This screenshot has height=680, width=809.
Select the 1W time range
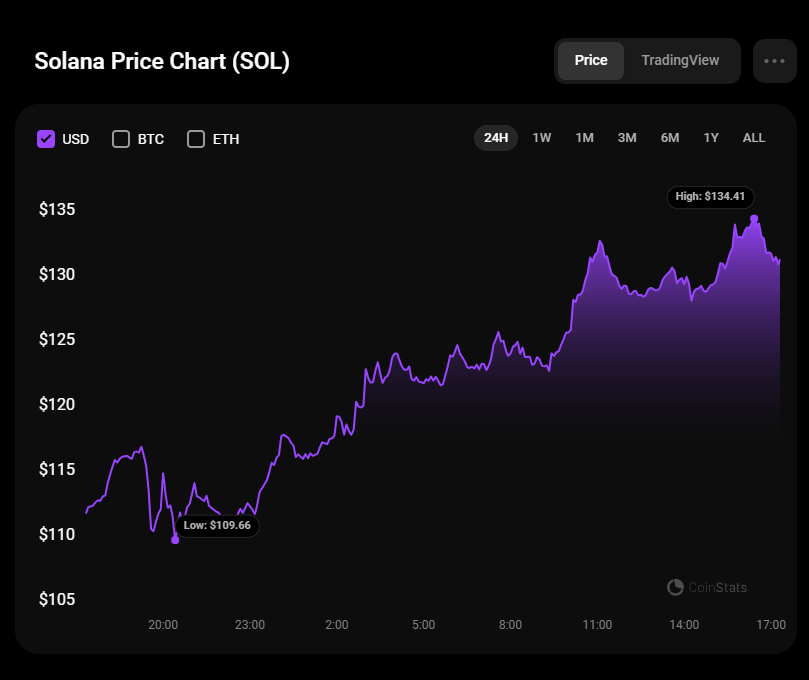(542, 138)
